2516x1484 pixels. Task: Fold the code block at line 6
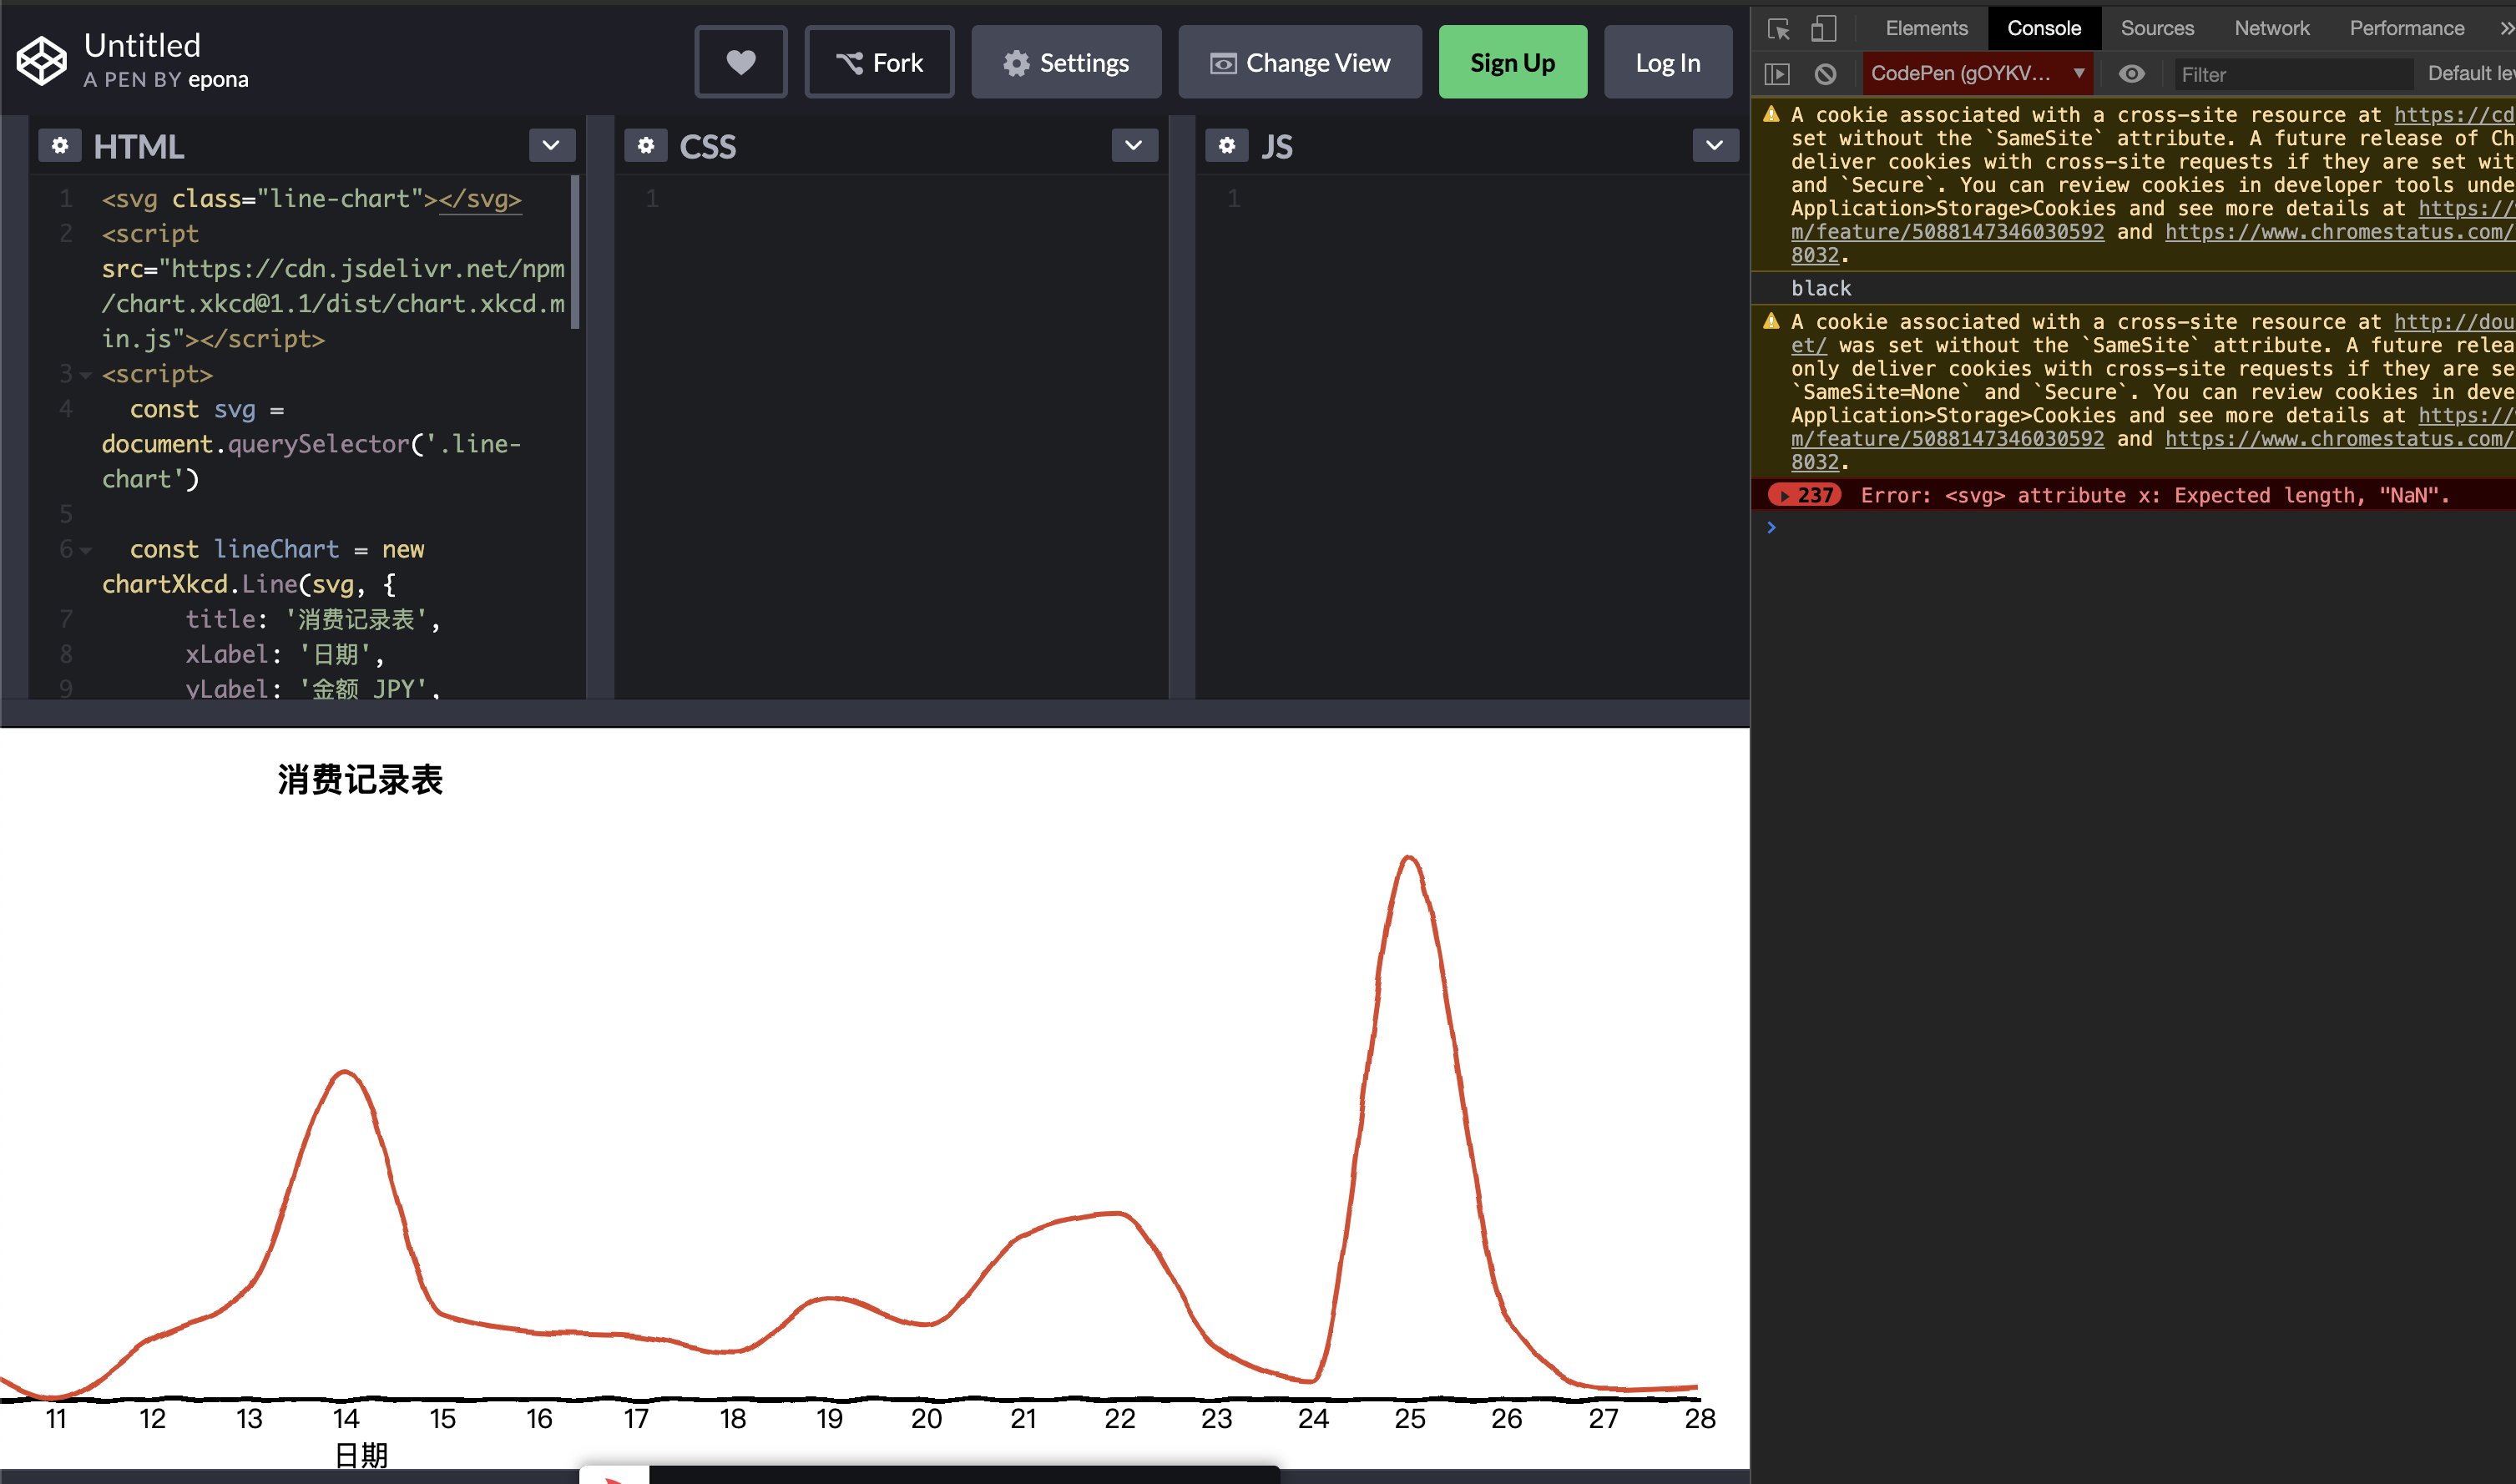pyautogui.click(x=86, y=550)
